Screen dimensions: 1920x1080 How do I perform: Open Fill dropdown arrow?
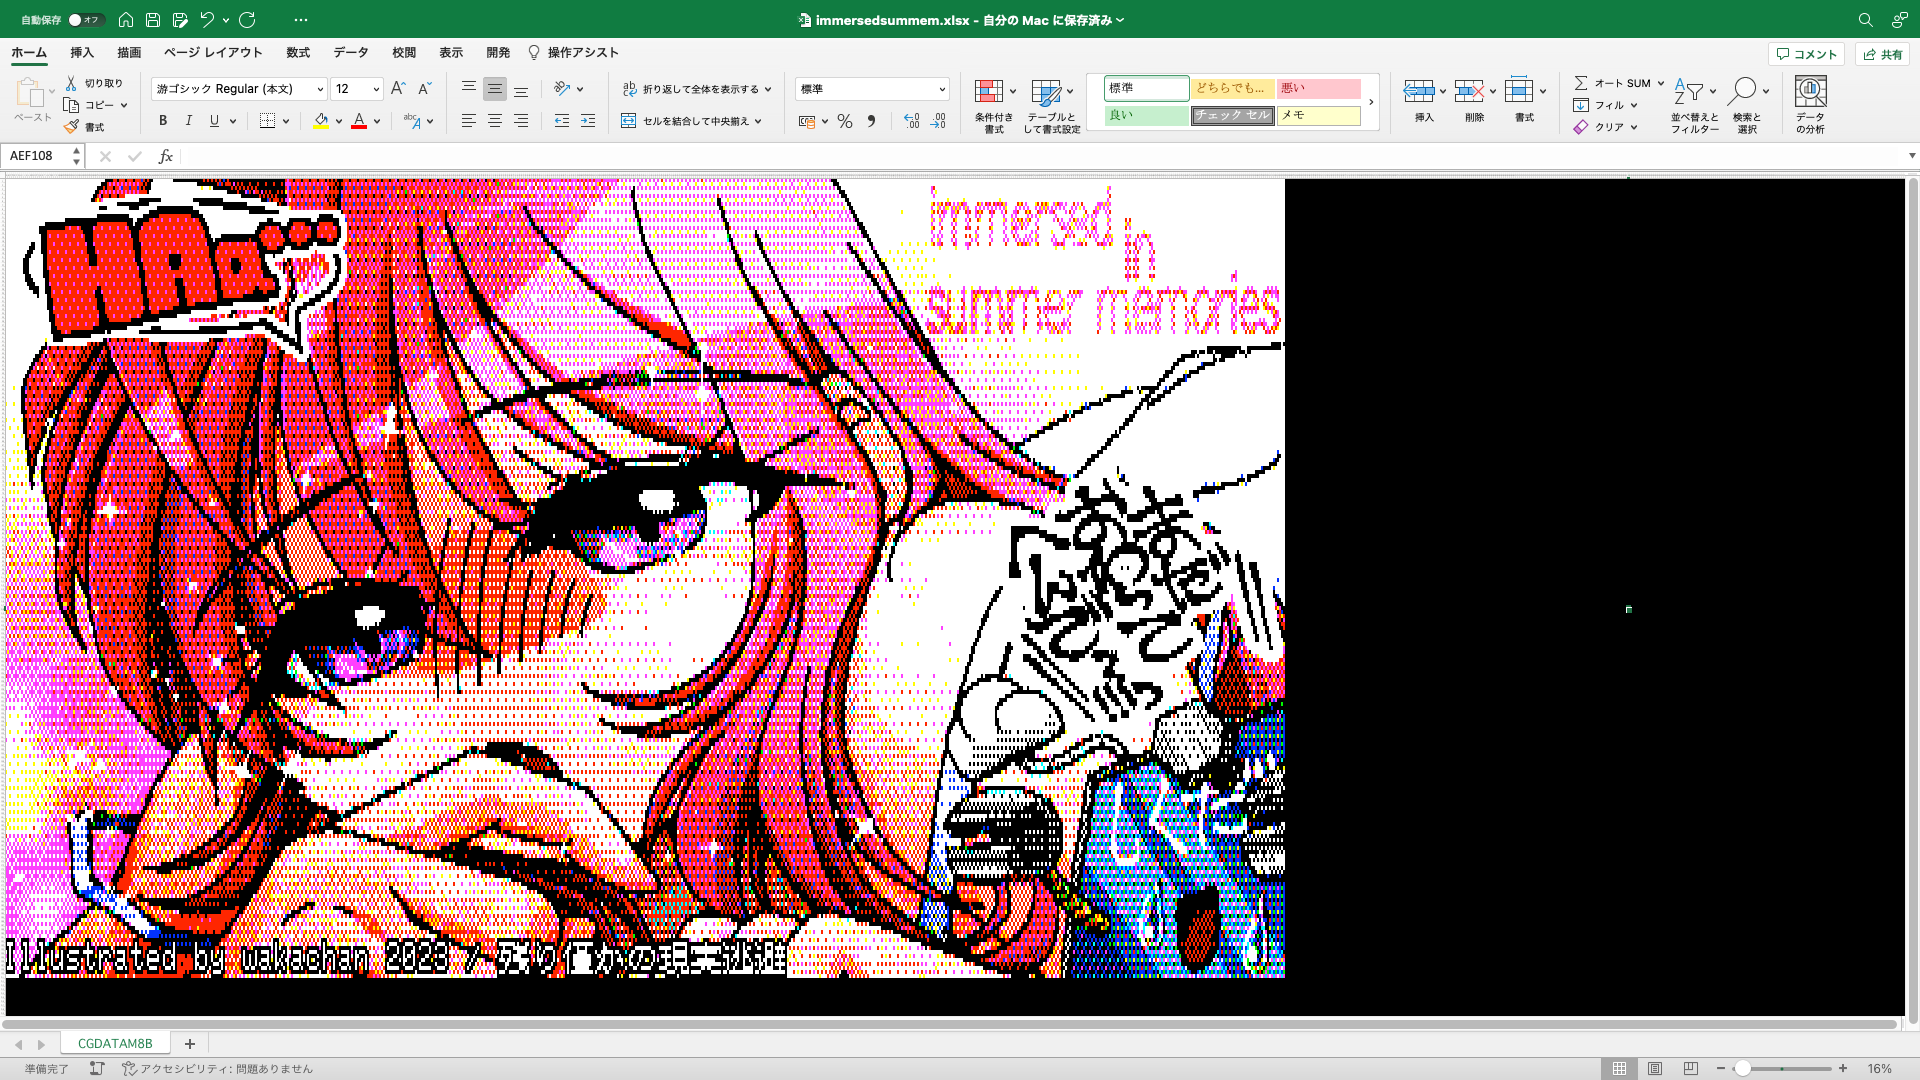click(x=1634, y=105)
